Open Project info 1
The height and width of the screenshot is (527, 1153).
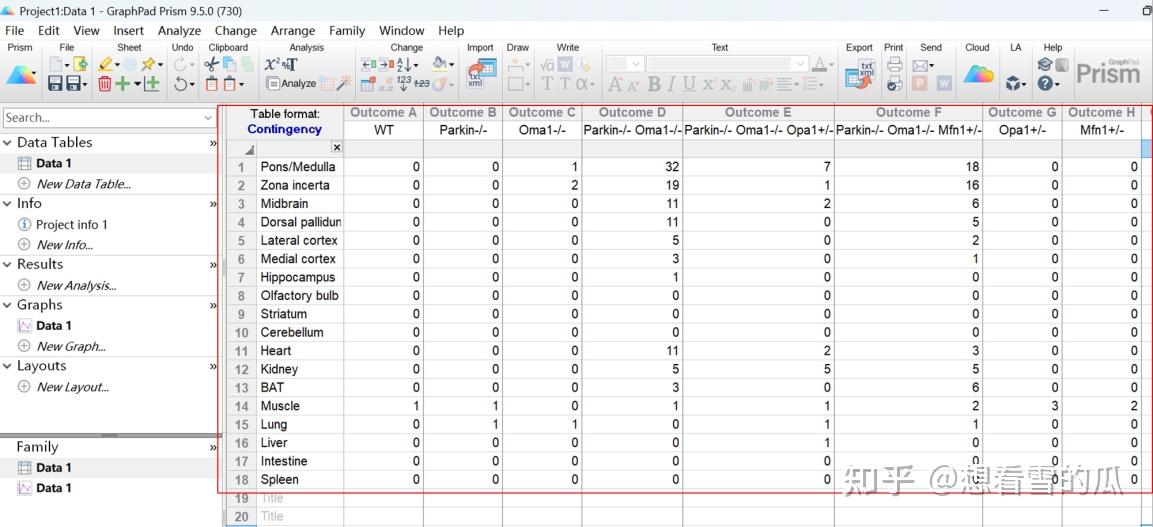tap(71, 224)
